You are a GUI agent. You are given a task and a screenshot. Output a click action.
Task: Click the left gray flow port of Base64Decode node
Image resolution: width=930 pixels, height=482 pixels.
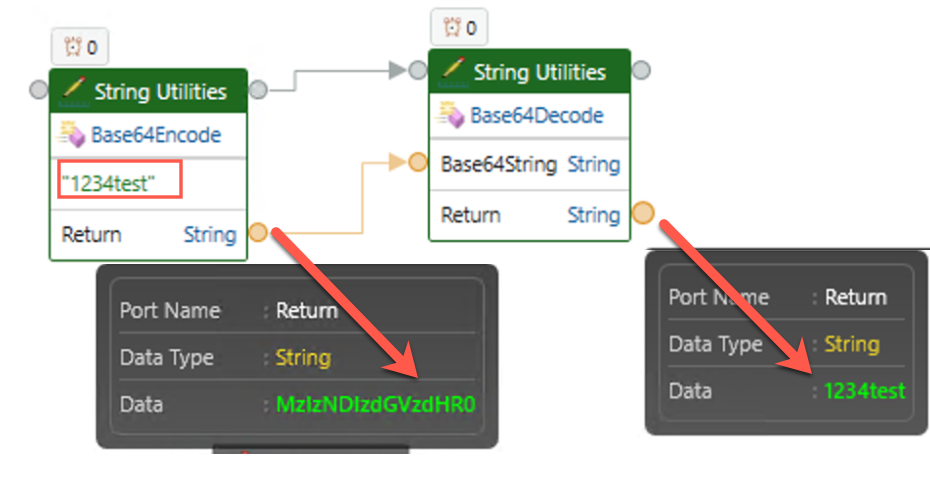pos(418,70)
